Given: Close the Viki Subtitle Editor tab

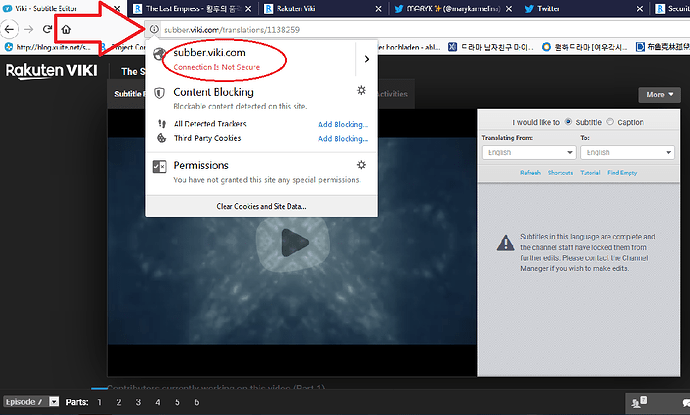Looking at the screenshot, I should click(117, 9).
